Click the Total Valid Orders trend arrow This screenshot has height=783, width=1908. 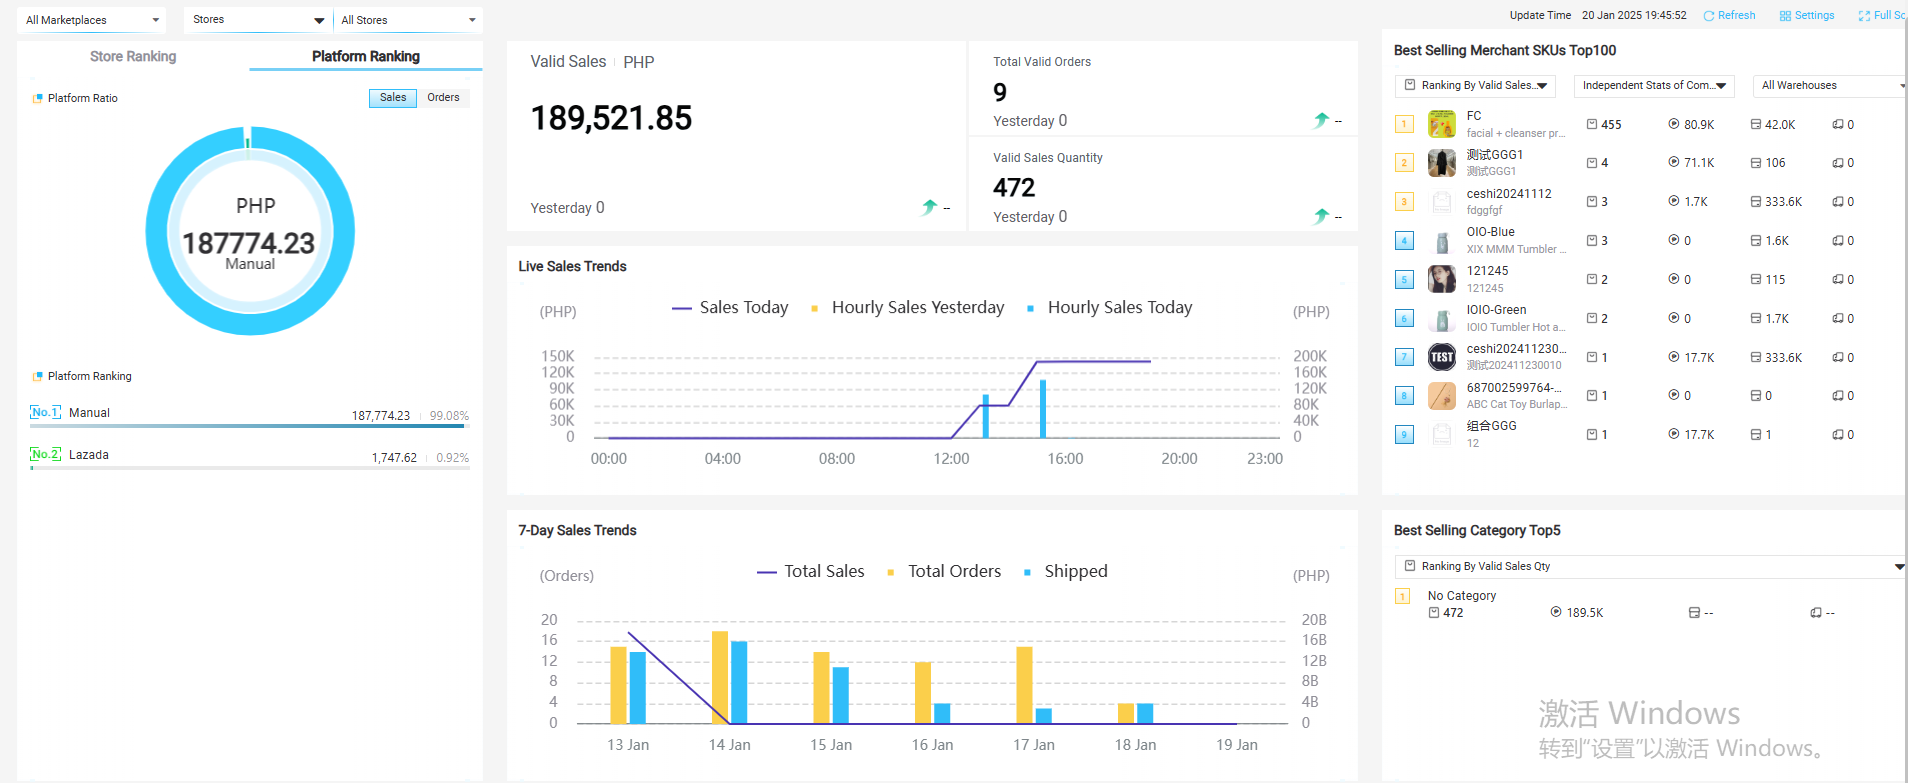[1322, 120]
